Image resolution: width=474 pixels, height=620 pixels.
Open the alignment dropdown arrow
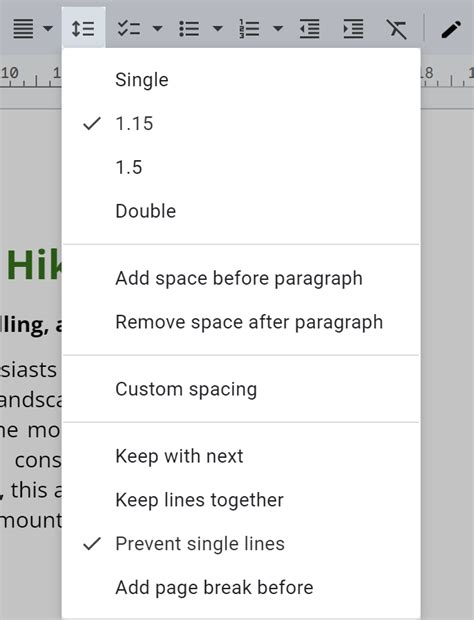[x=48, y=28]
